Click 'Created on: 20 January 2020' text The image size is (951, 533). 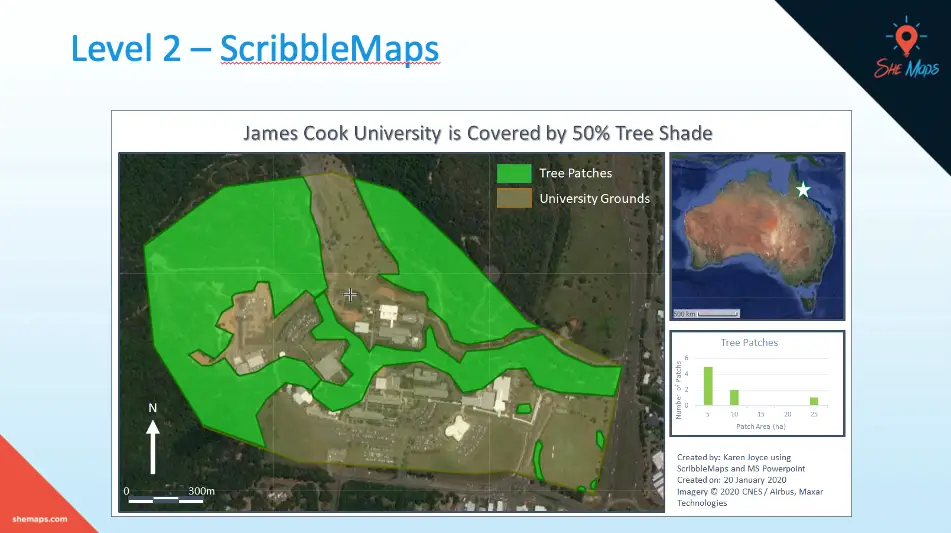731,480
